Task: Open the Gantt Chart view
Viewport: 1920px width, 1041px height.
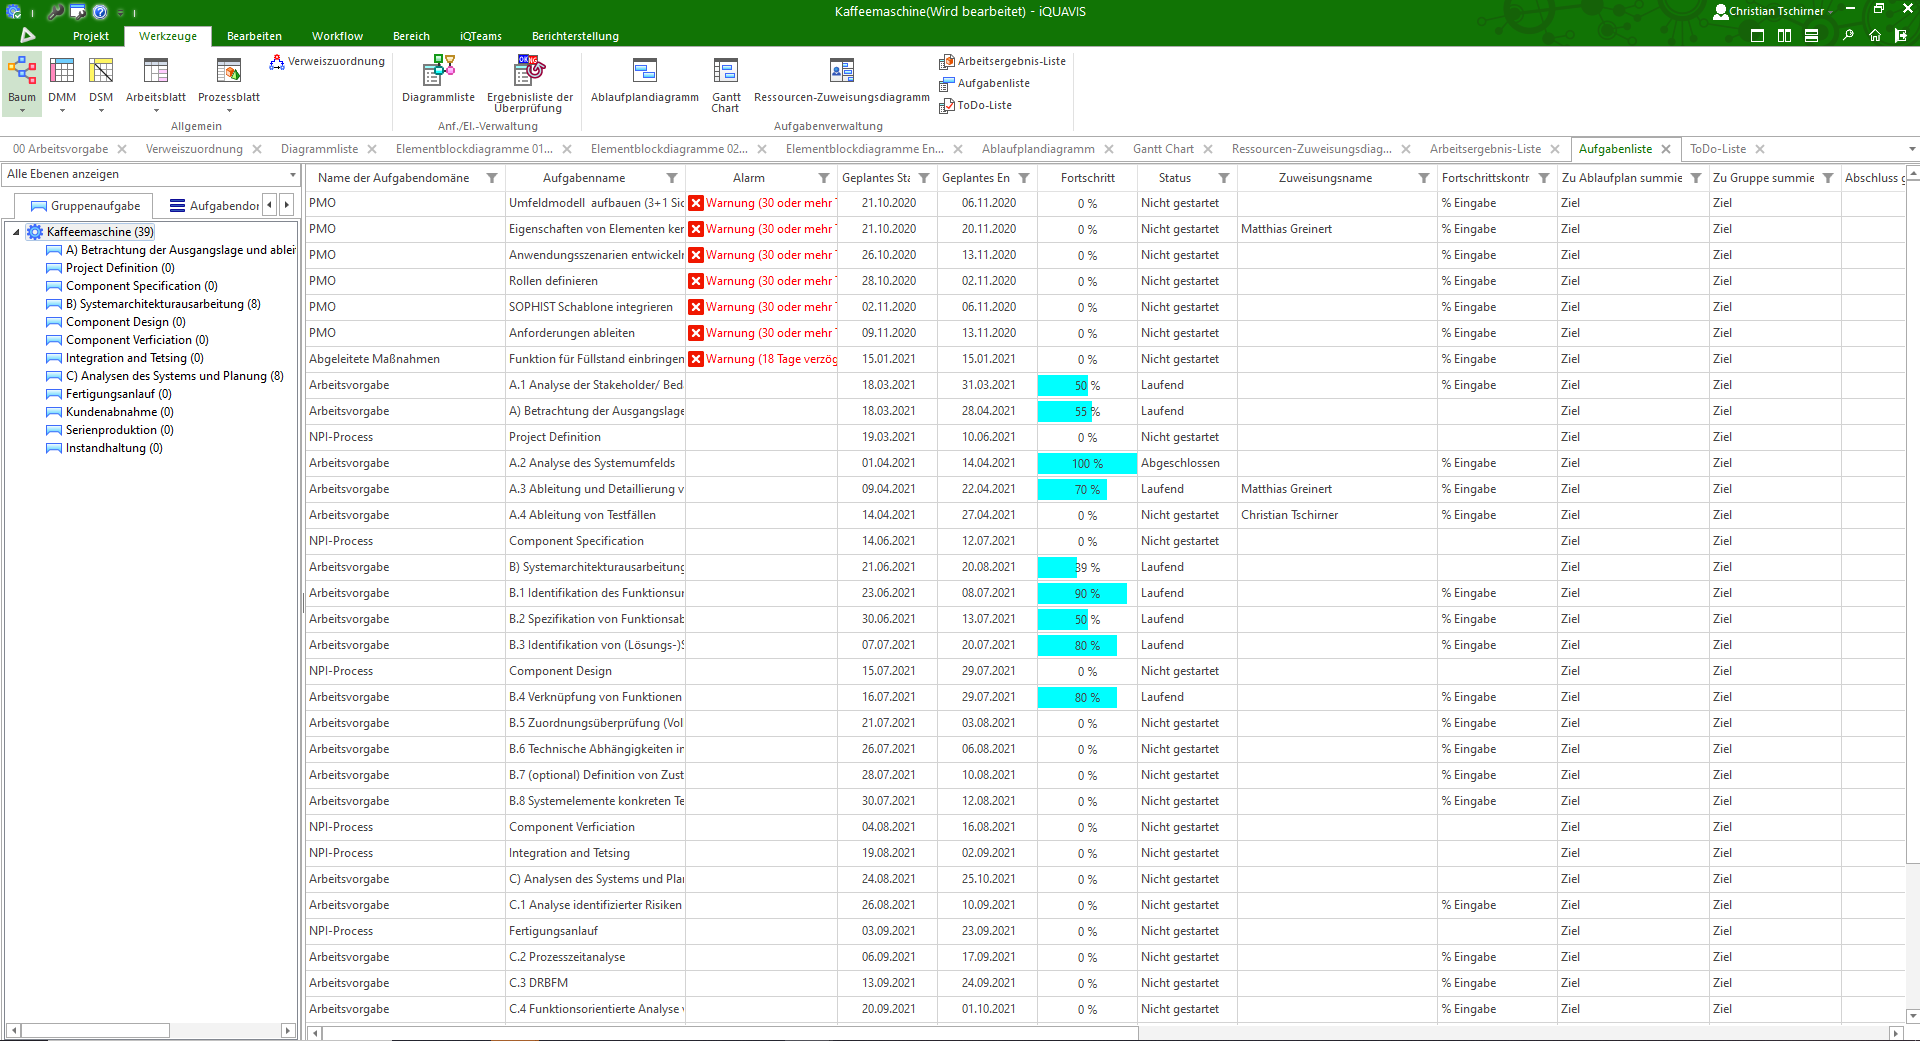Action: pyautogui.click(x=726, y=83)
